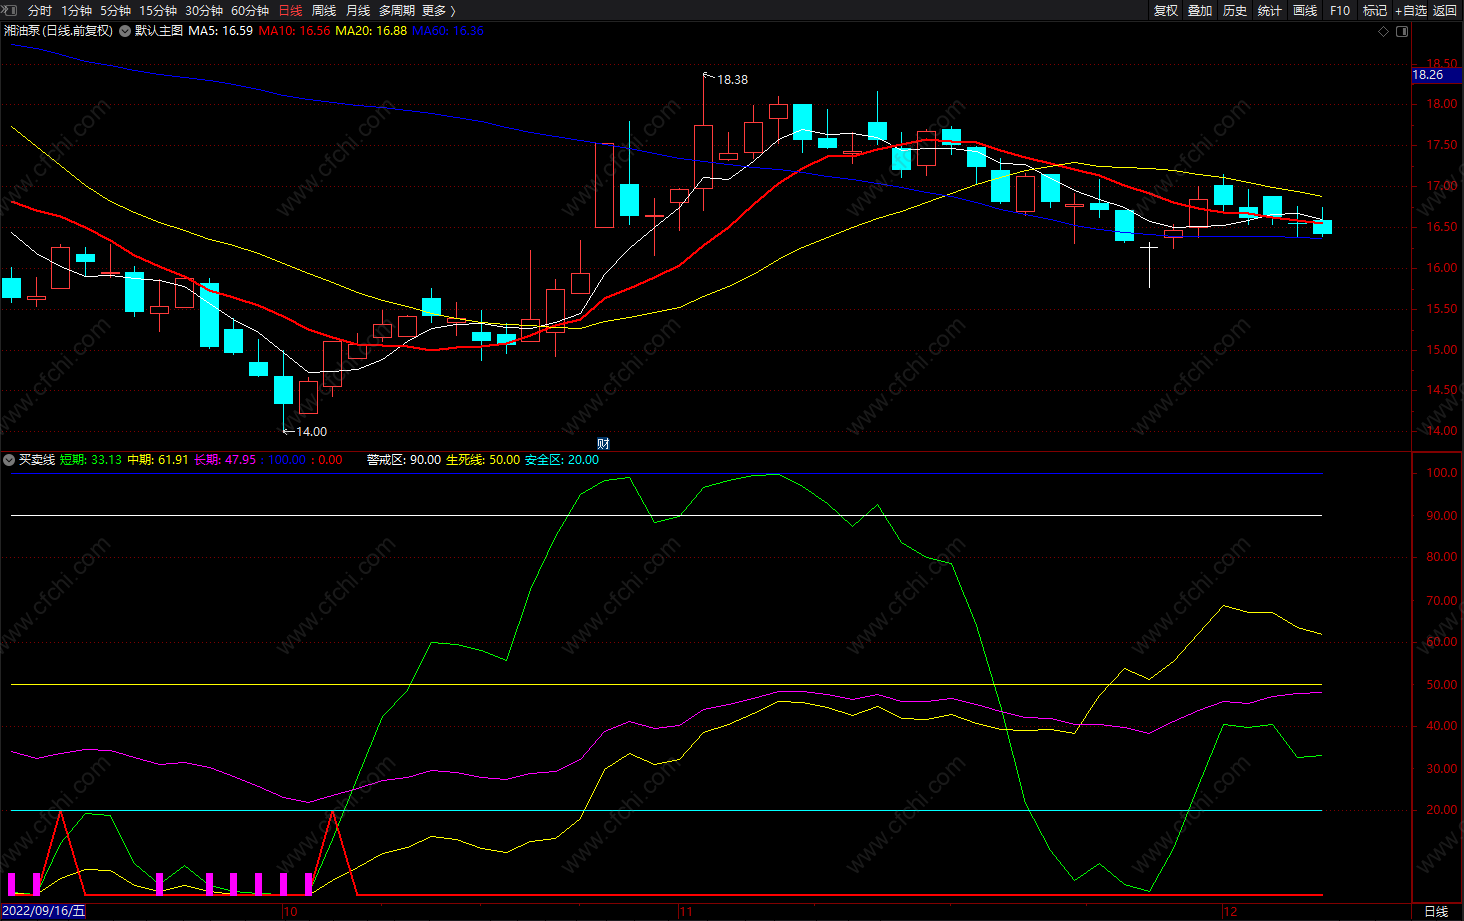Click the 复权 button
1464x921 pixels.
1166,10
